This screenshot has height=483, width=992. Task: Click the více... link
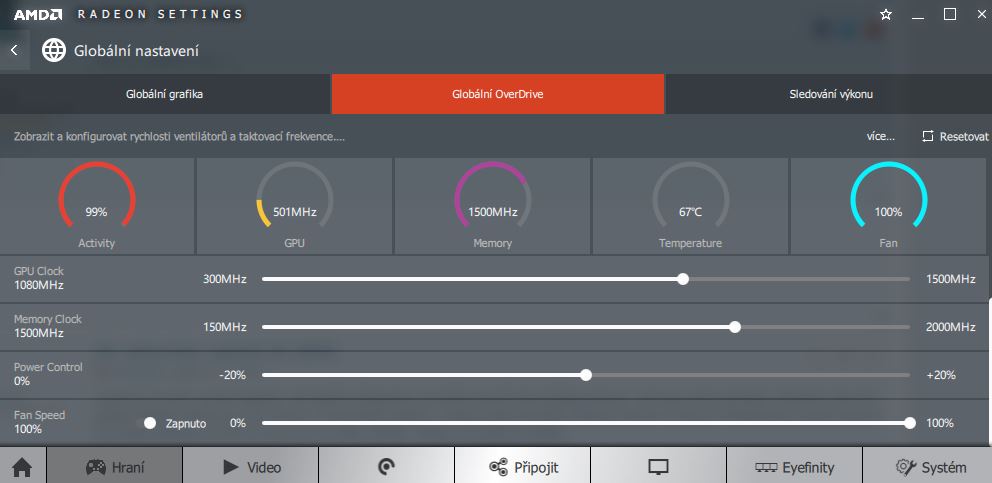click(881, 136)
